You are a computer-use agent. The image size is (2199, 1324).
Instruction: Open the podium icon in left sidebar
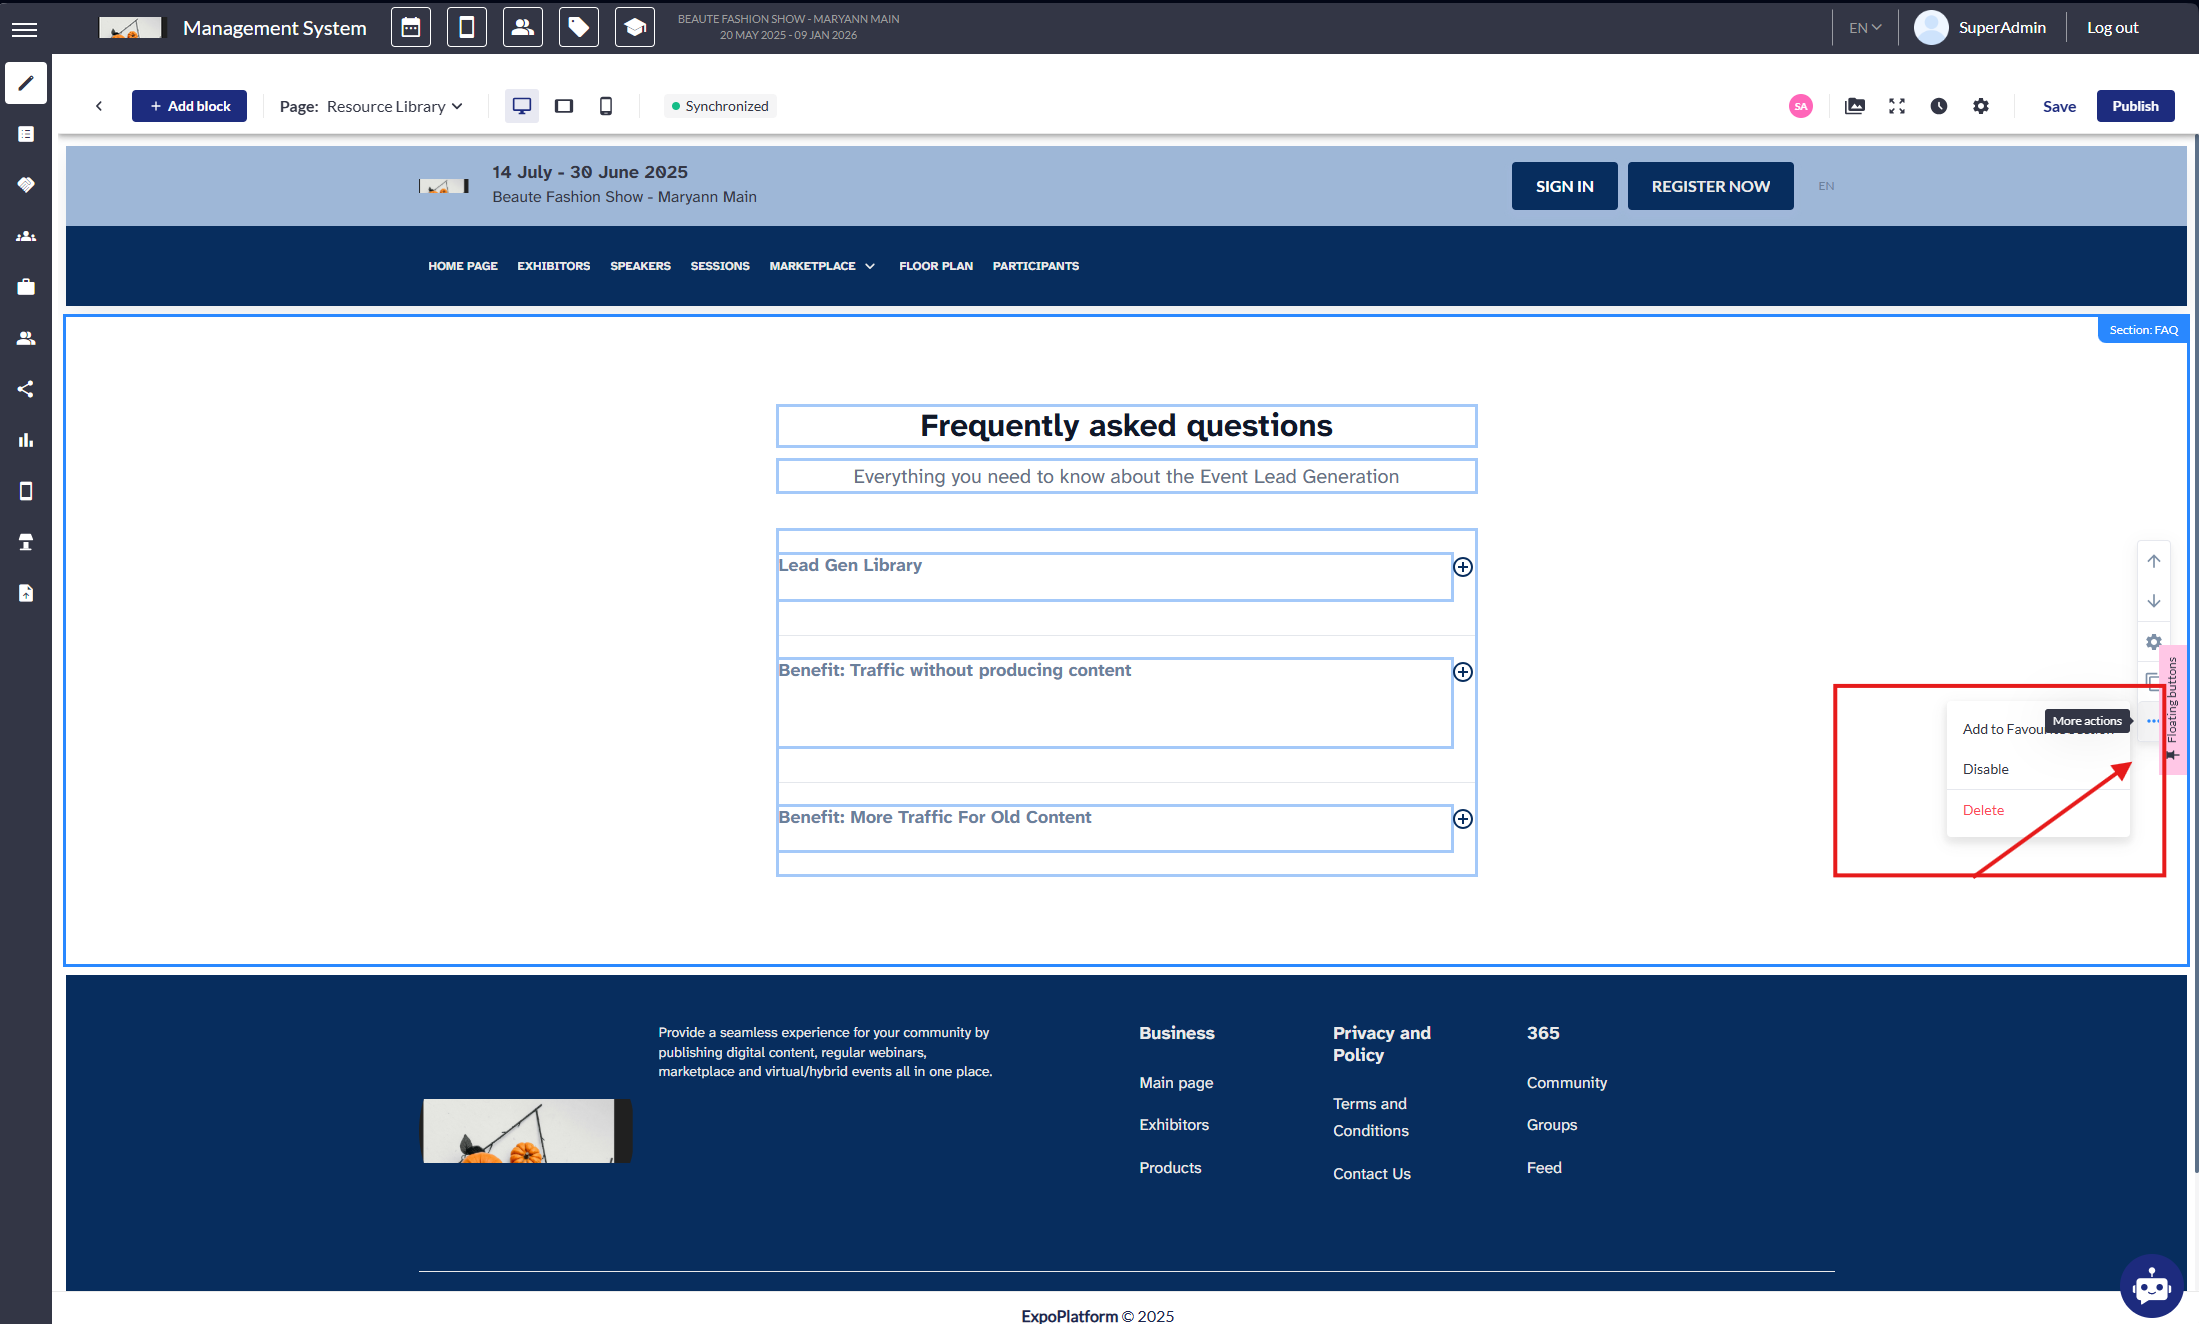[26, 542]
